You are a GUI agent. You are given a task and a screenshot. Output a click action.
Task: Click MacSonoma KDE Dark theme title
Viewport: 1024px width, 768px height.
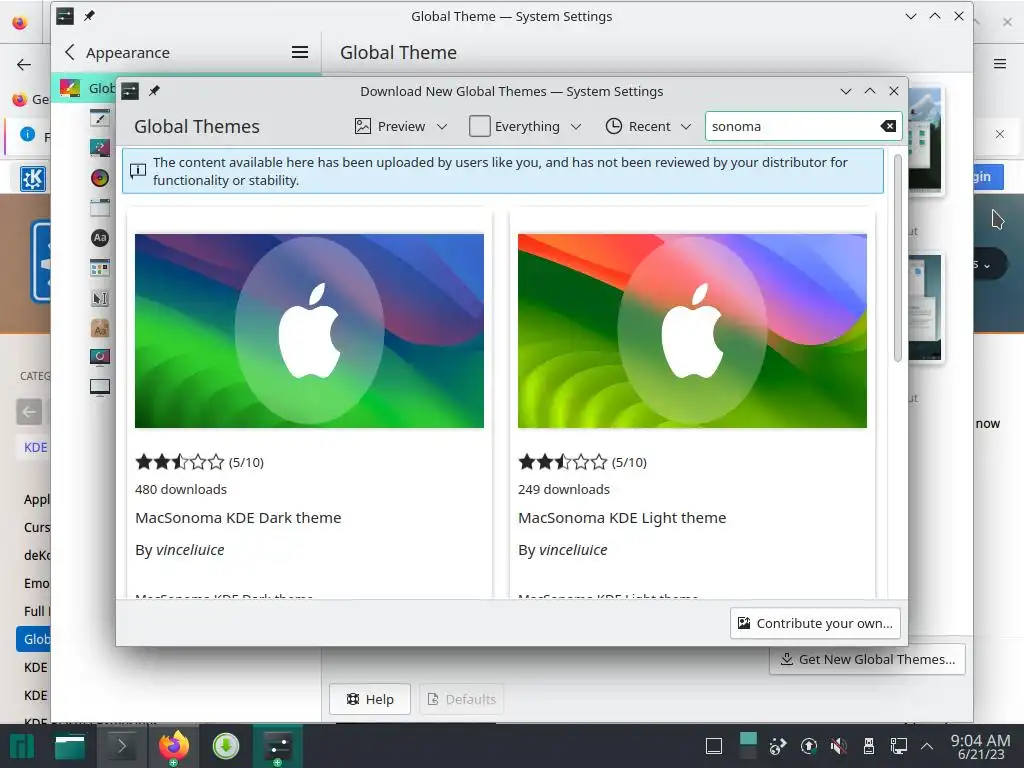[238, 518]
